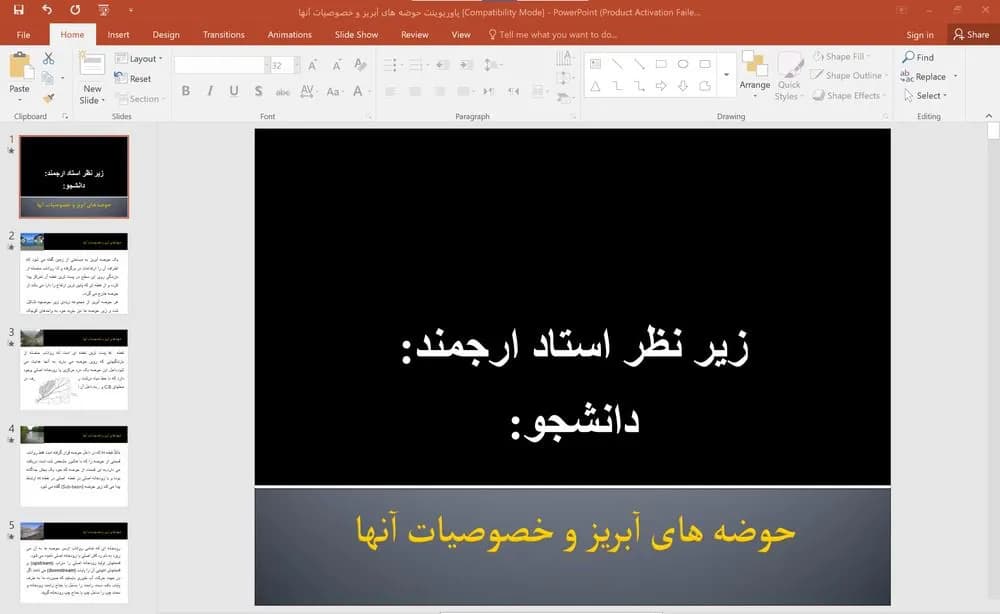Open Shape Effects menu
The height and width of the screenshot is (614, 1000).
tap(849, 95)
